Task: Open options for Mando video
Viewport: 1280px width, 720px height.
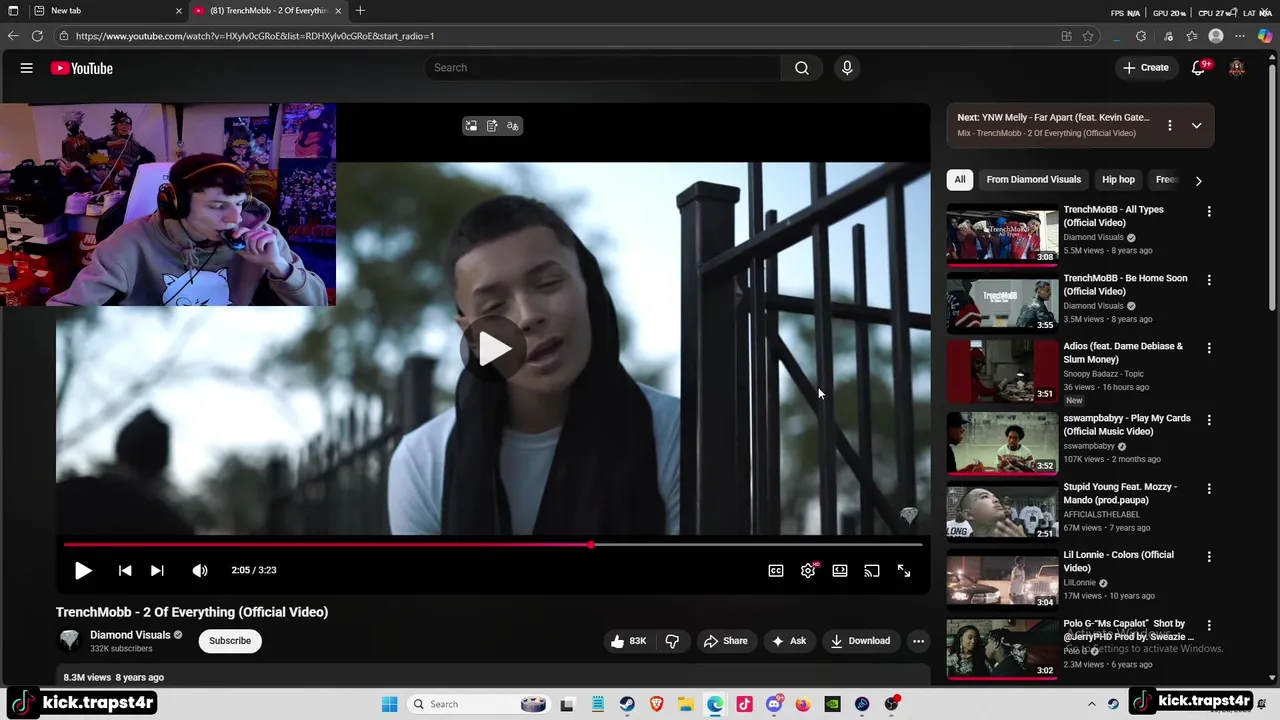Action: (1209, 489)
